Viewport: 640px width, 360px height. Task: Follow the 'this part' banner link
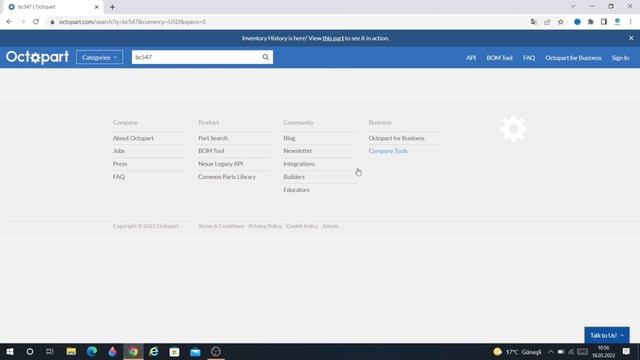tap(333, 38)
